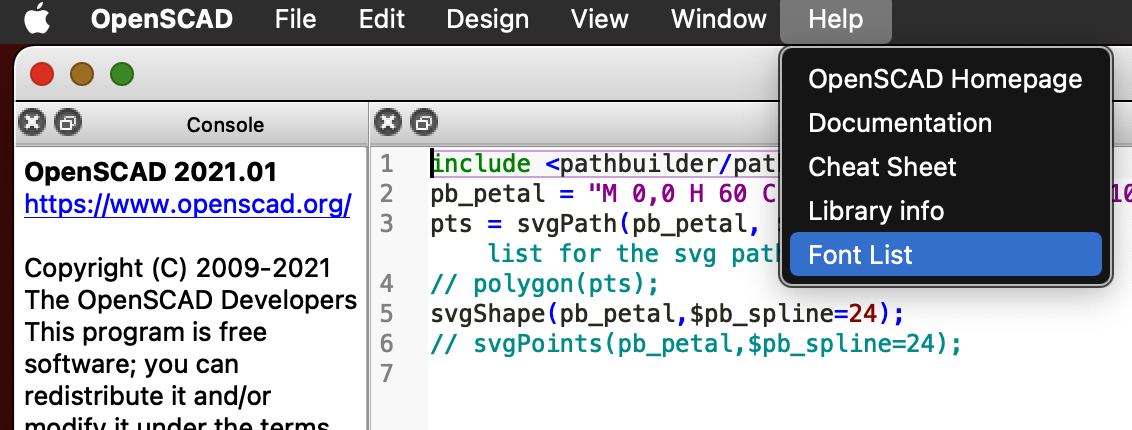This screenshot has width=1132, height=430.
Task: Select Library info in Help menu
Action: 875,211
